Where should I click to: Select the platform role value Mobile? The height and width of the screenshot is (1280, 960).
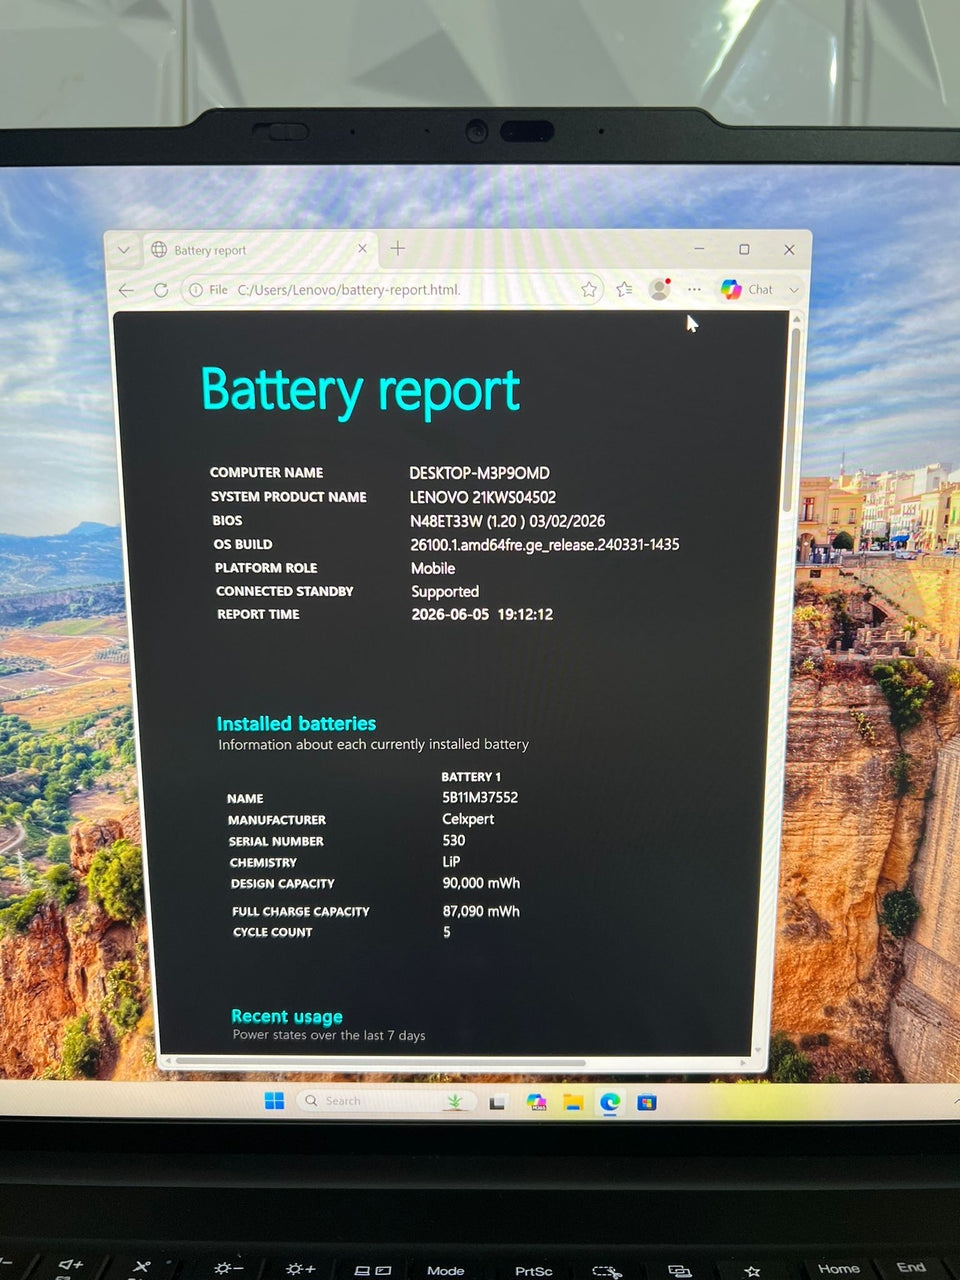[x=433, y=568]
